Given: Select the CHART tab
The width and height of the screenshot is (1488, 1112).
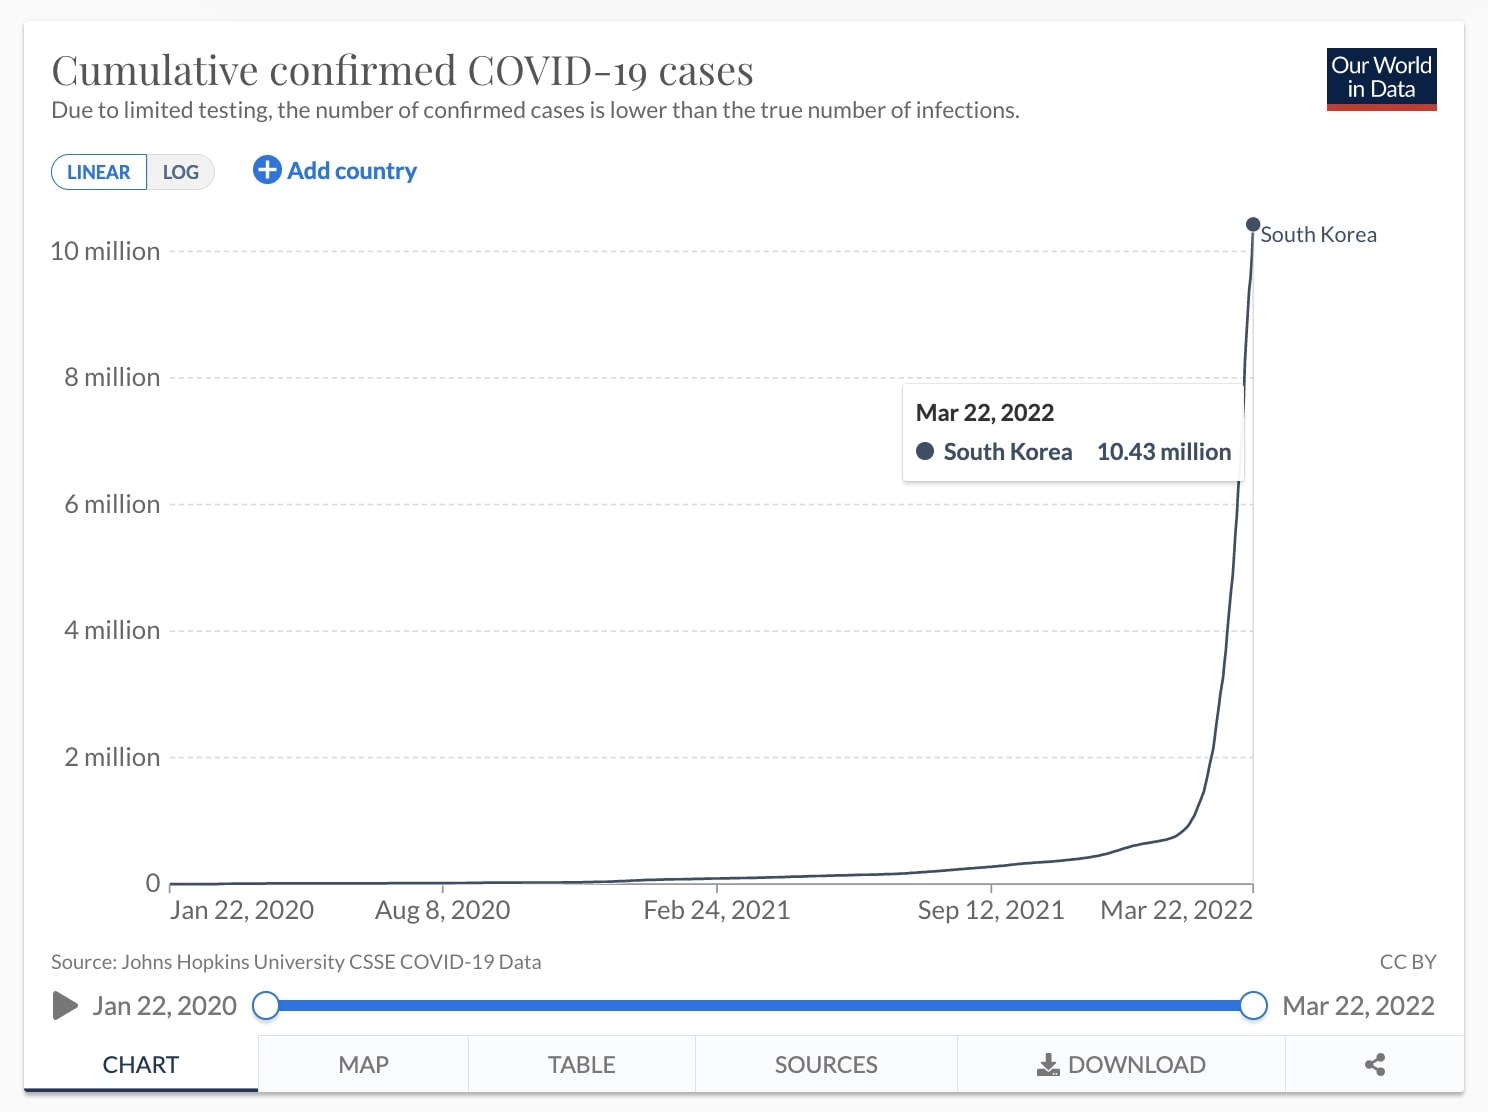Looking at the screenshot, I should click(141, 1065).
